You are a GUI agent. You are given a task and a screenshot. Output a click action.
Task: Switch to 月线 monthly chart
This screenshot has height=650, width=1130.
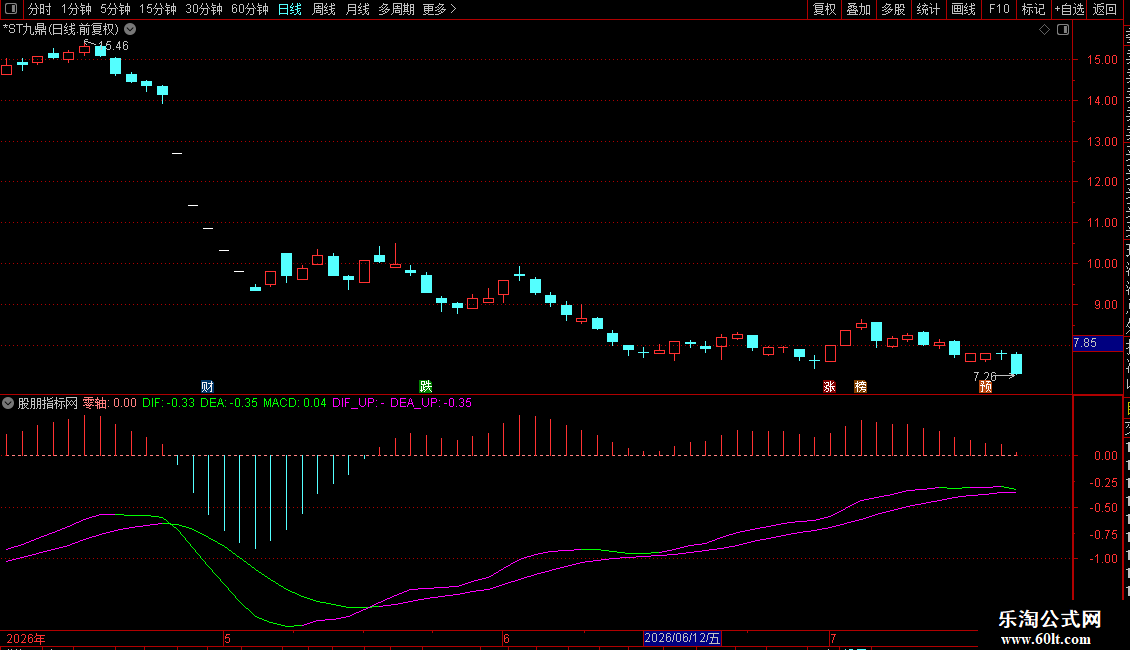tap(357, 9)
